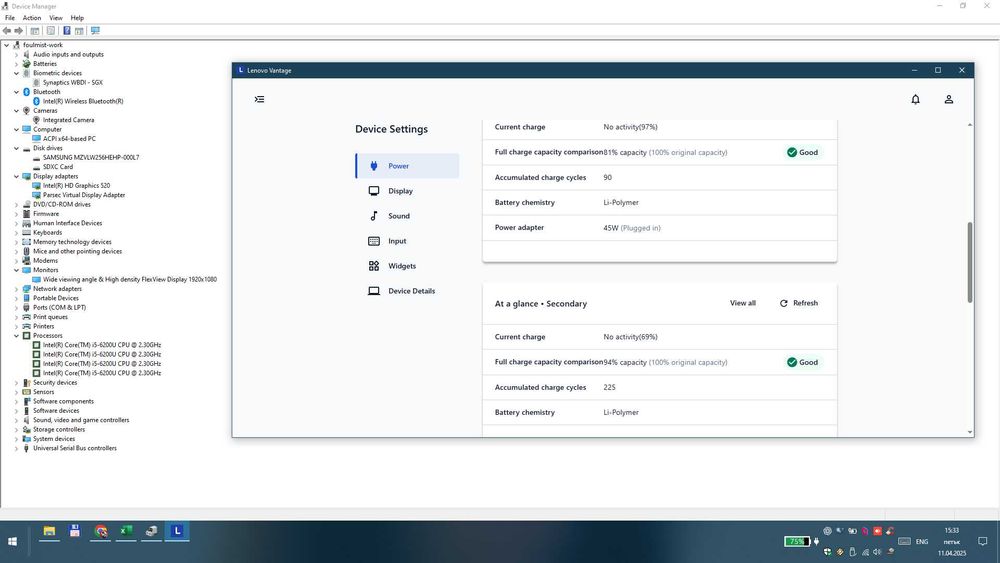Click the Properties sheet icon in Device Manager toolbar

tap(50, 31)
